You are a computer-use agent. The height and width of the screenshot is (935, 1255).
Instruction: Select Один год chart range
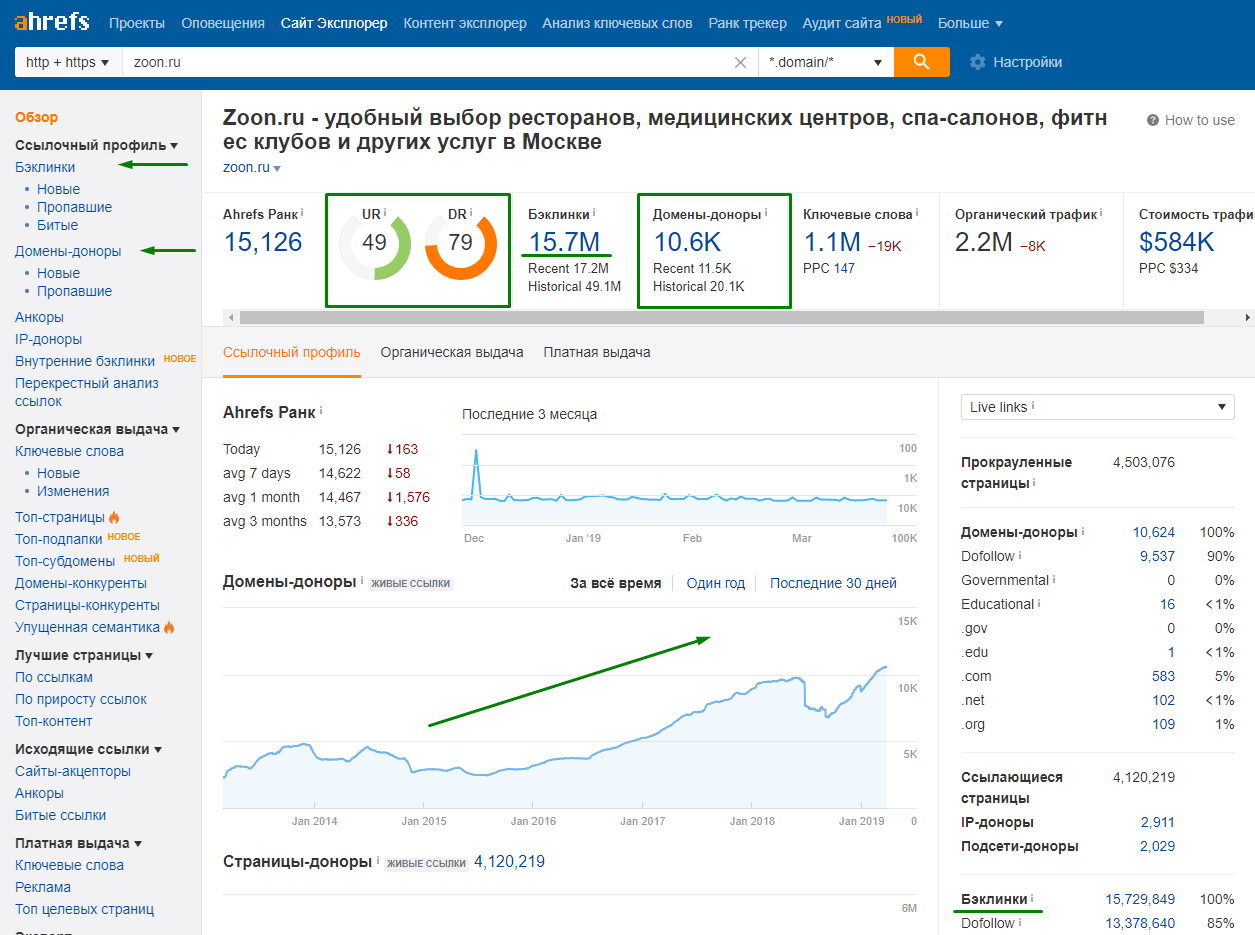pyautogui.click(x=715, y=583)
